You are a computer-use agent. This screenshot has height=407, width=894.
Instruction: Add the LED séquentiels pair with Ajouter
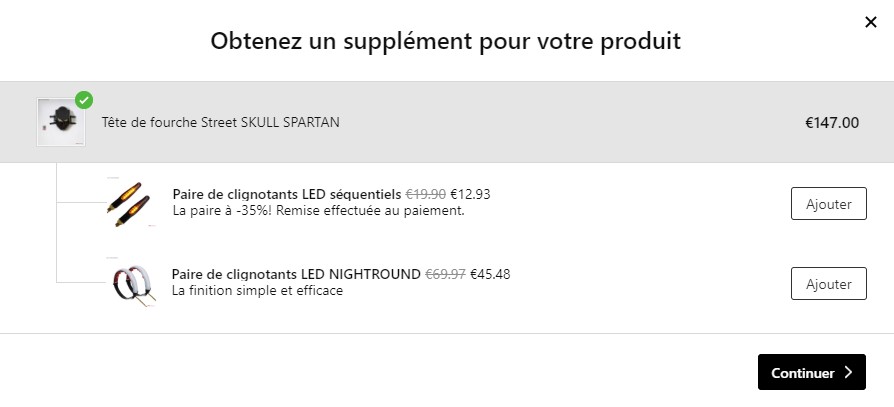828,204
